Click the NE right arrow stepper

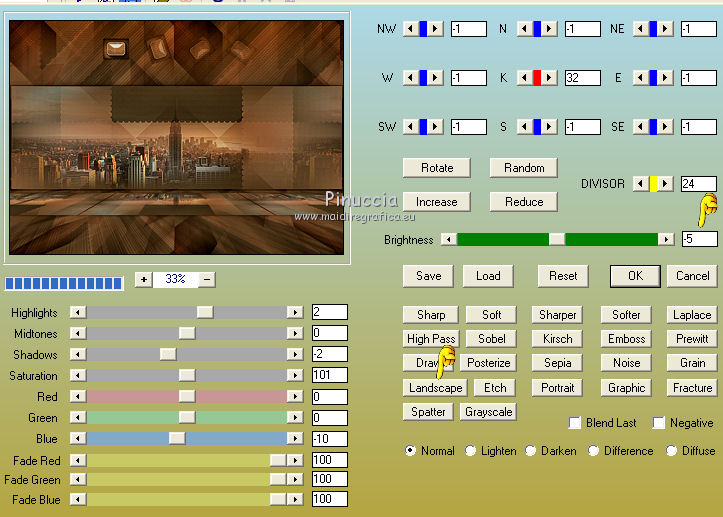664,29
